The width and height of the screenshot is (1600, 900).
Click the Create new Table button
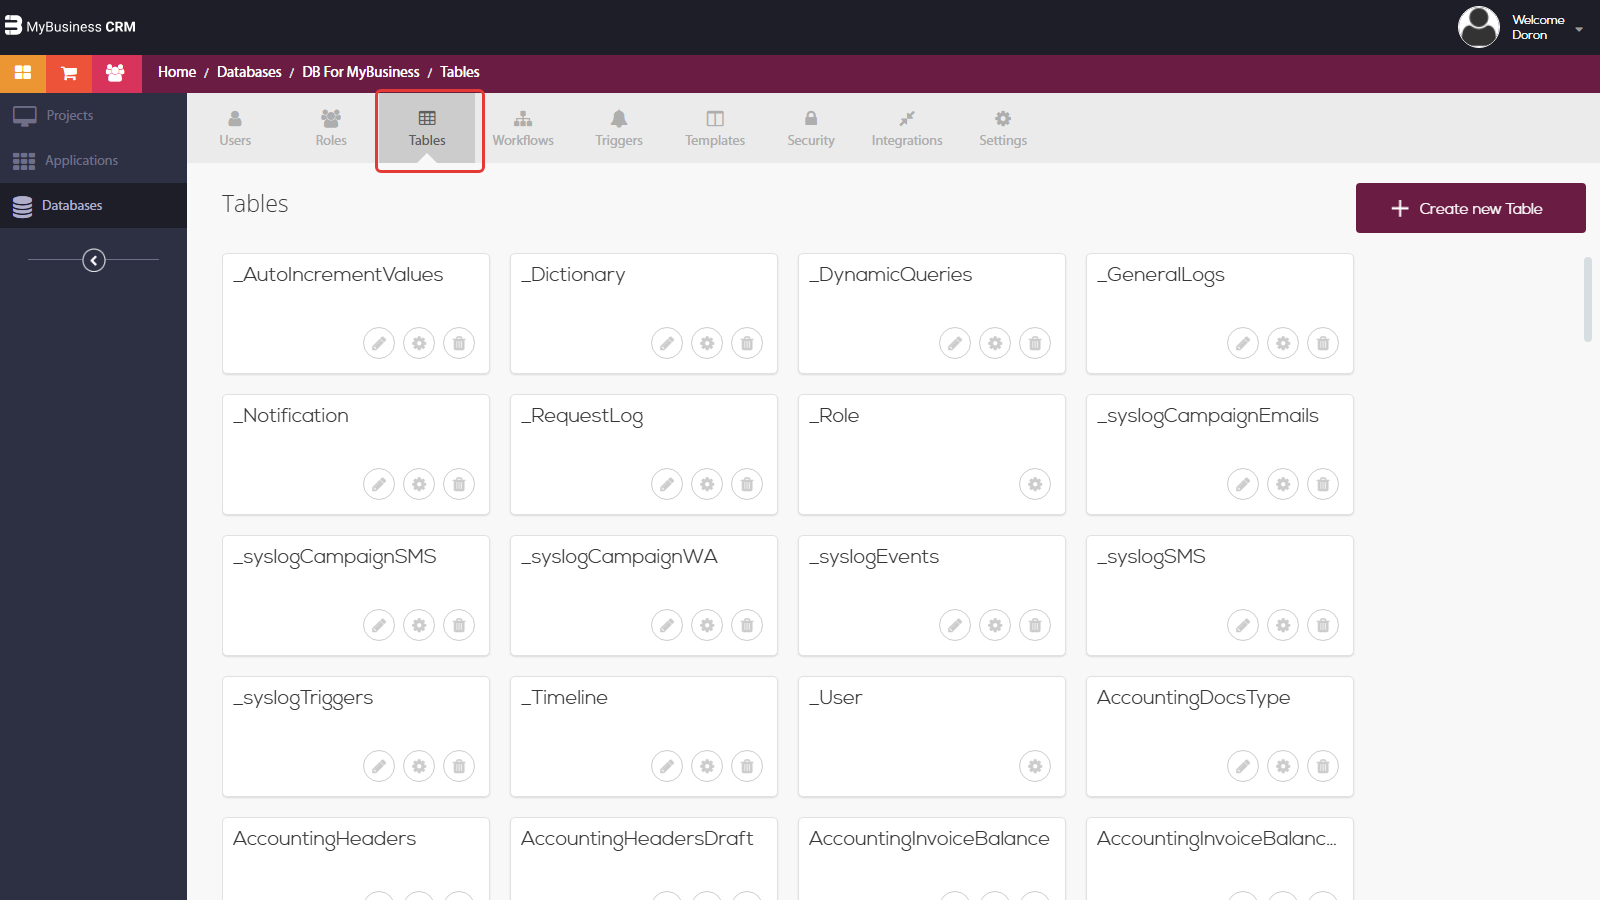[x=1471, y=208]
